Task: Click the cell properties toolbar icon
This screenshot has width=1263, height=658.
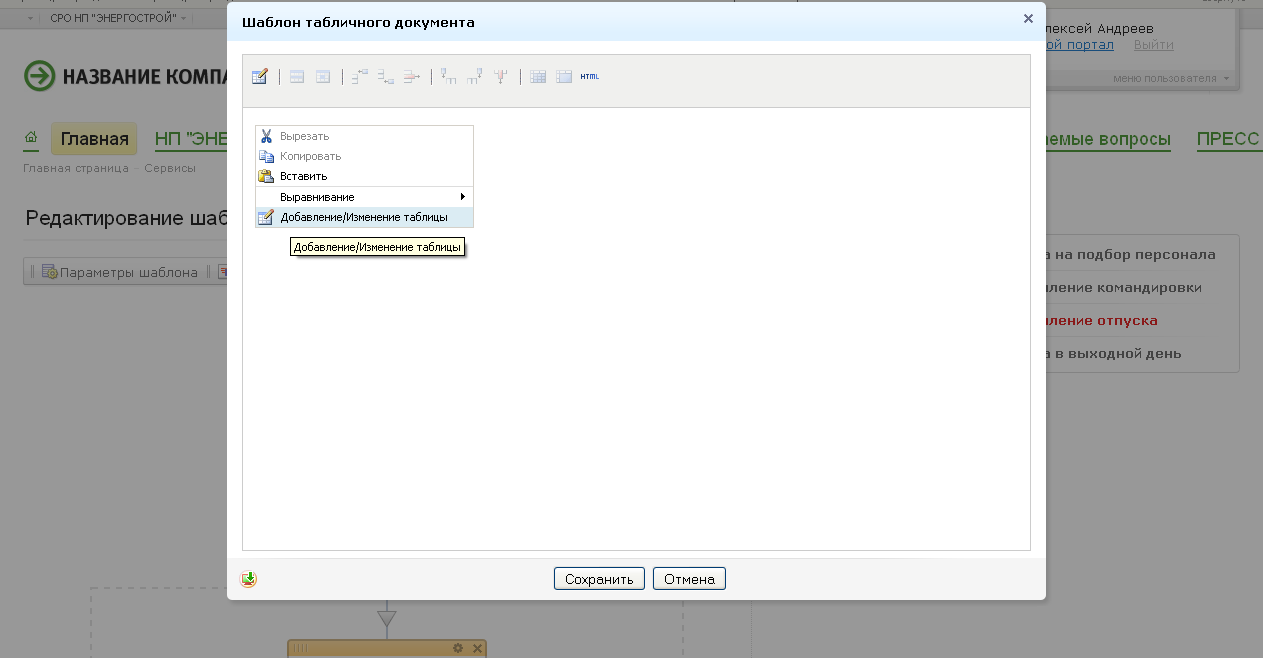Action: tap(323, 77)
